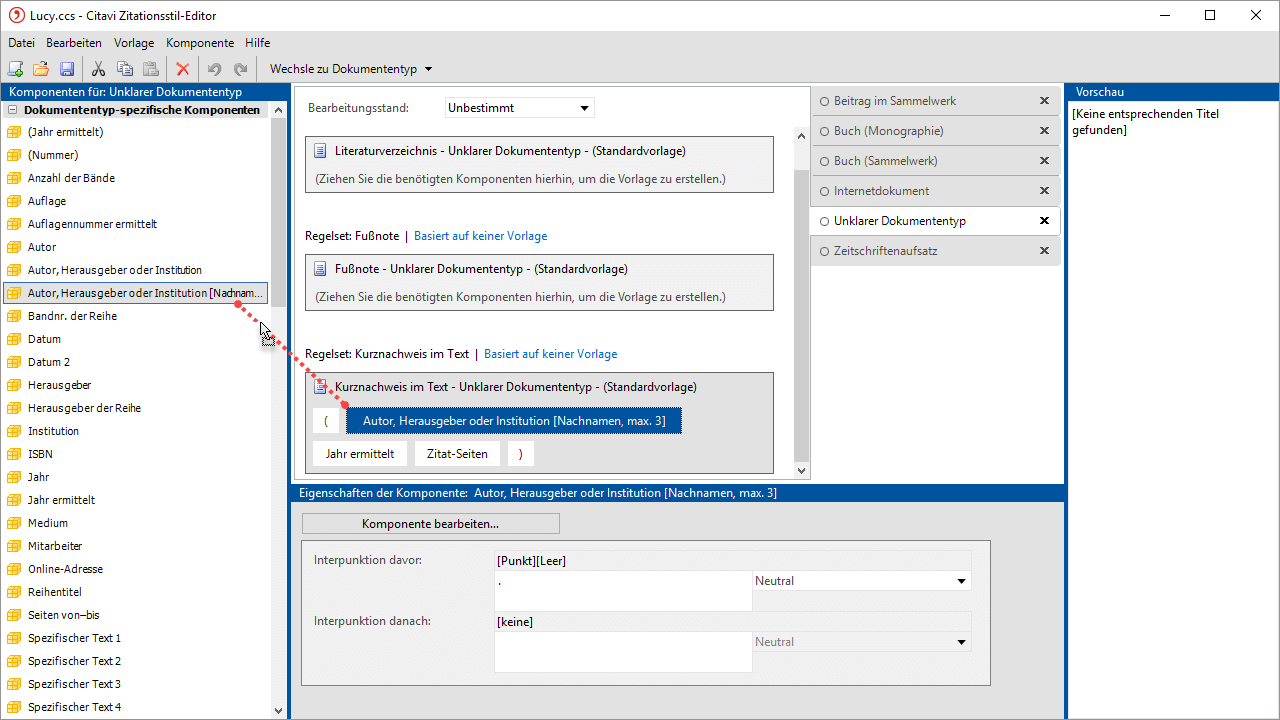Click the Interpunktion danach text field
The image size is (1280, 720).
point(622,652)
